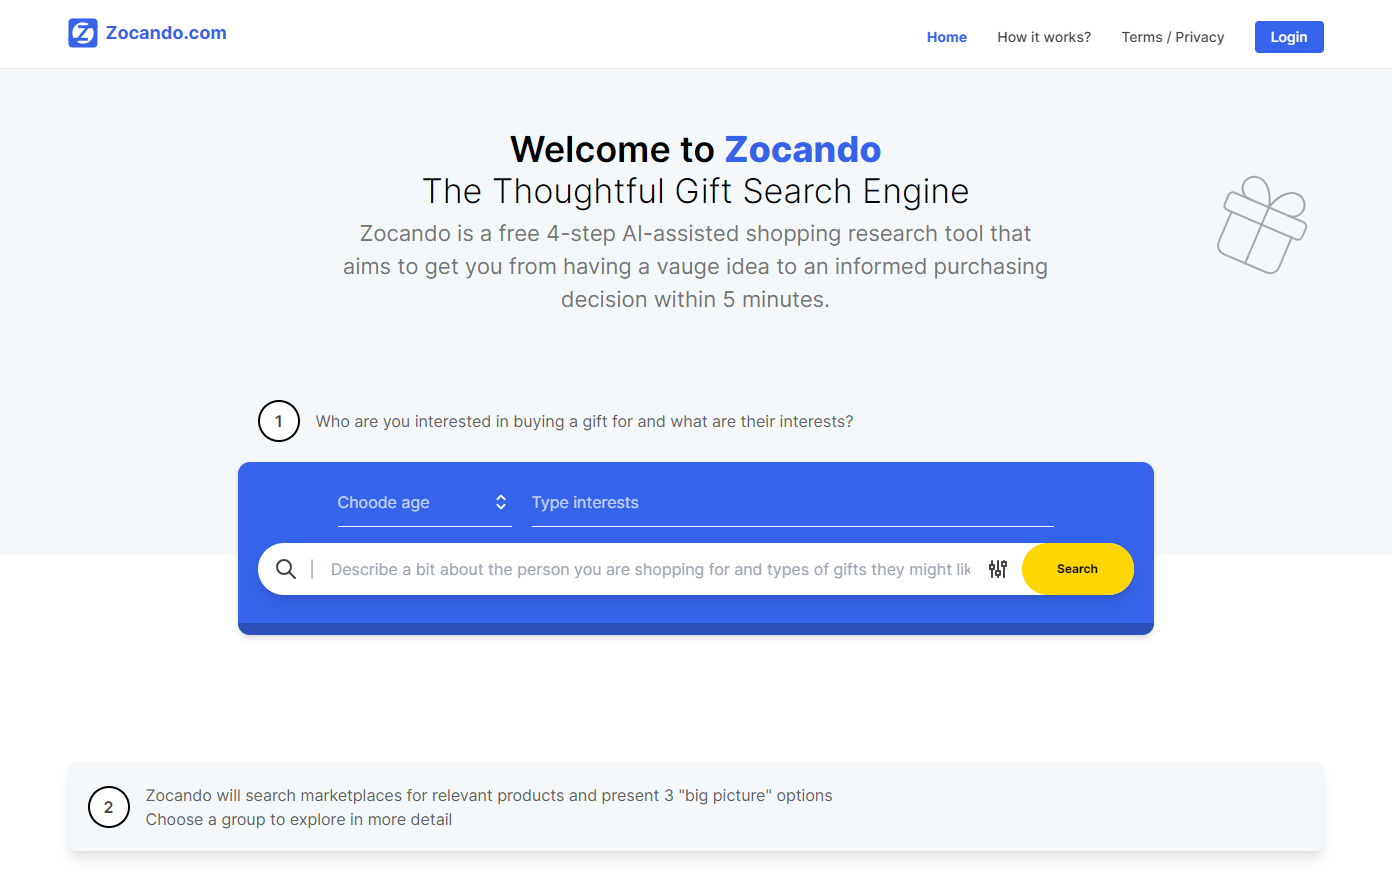Open the Terms / Privacy page
The image size is (1392, 875).
pos(1172,37)
